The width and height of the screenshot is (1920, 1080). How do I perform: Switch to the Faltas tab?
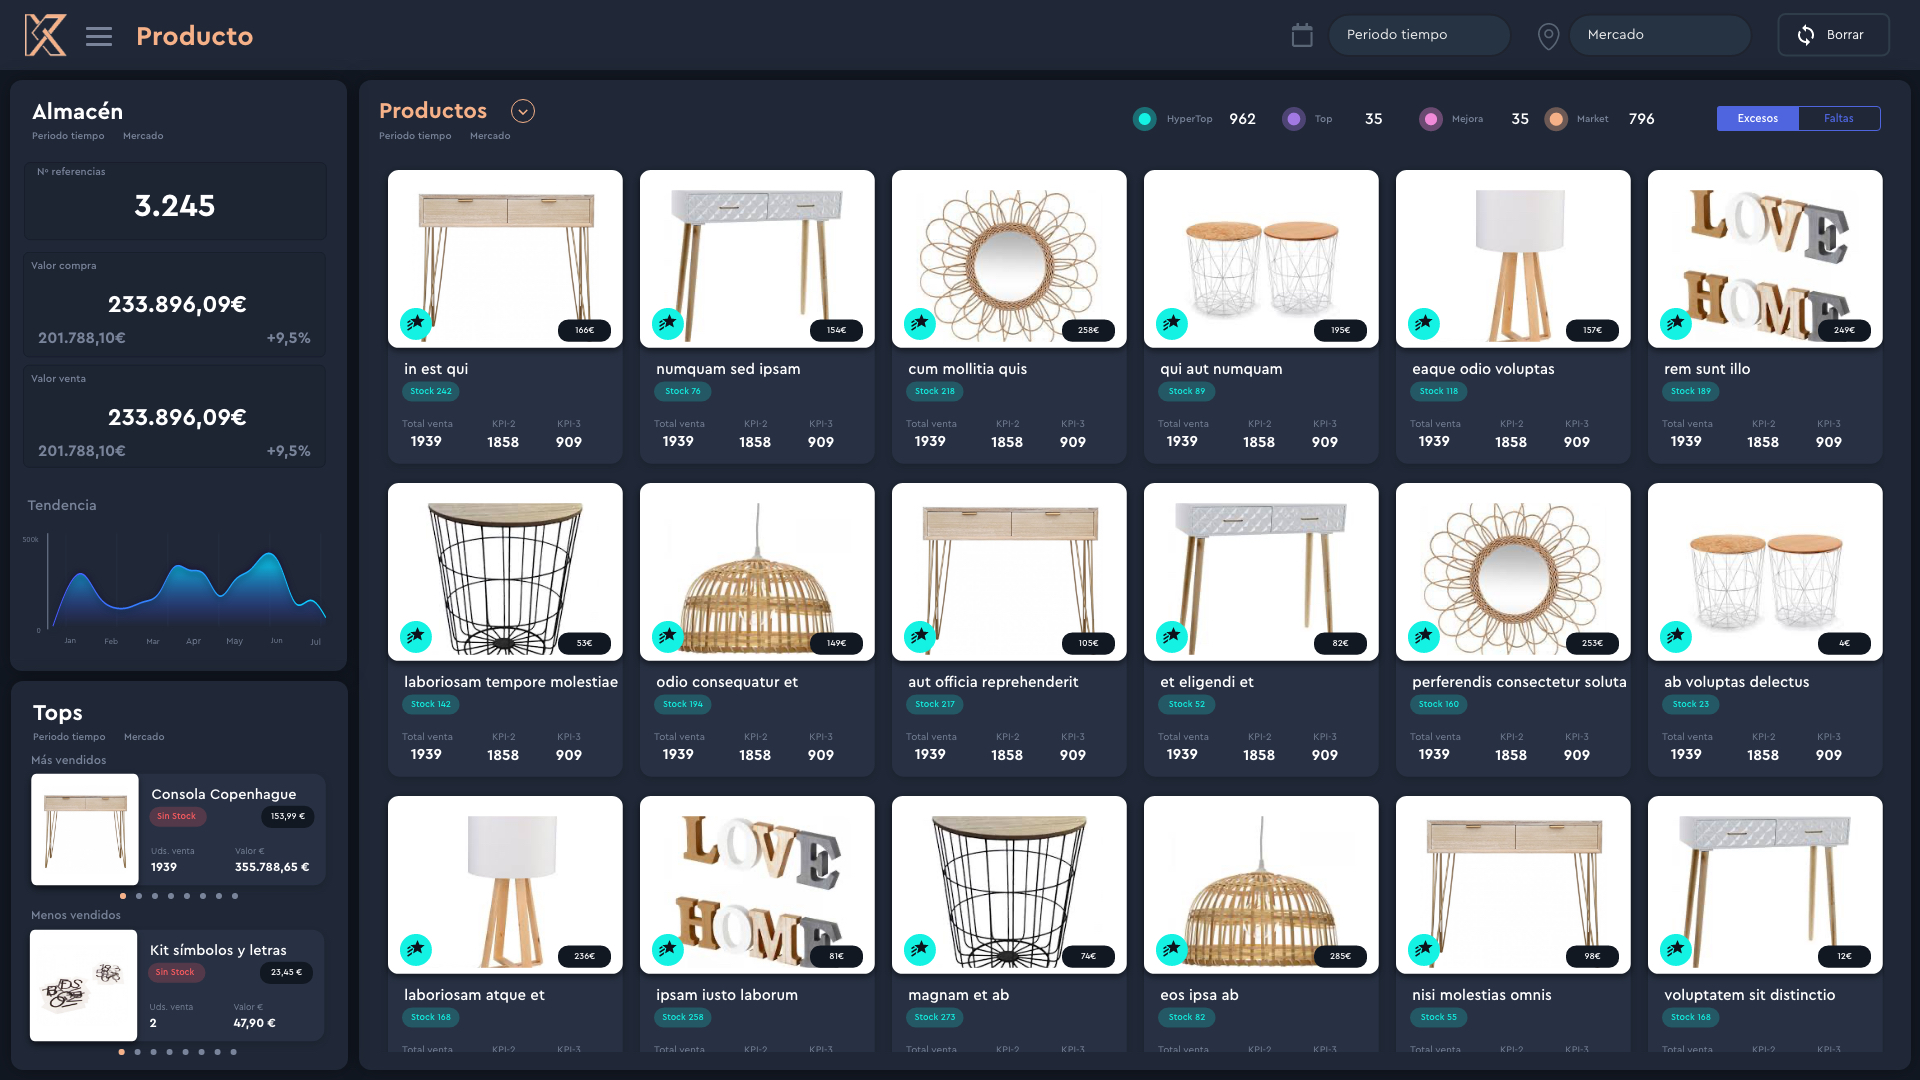[1838, 118]
